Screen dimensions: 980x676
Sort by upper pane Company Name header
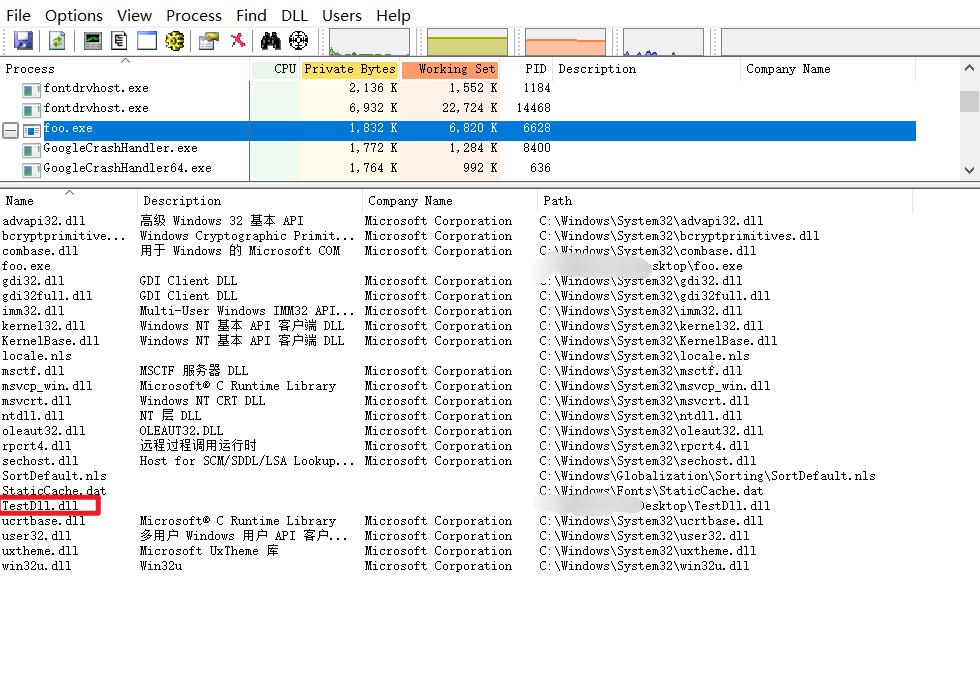tap(828, 69)
